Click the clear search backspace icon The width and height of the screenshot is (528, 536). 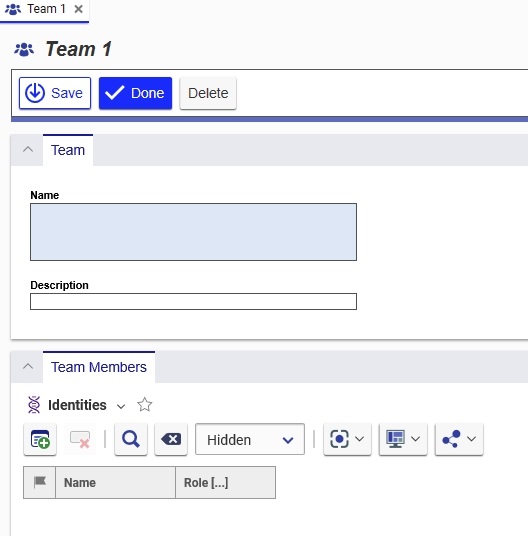point(171,439)
